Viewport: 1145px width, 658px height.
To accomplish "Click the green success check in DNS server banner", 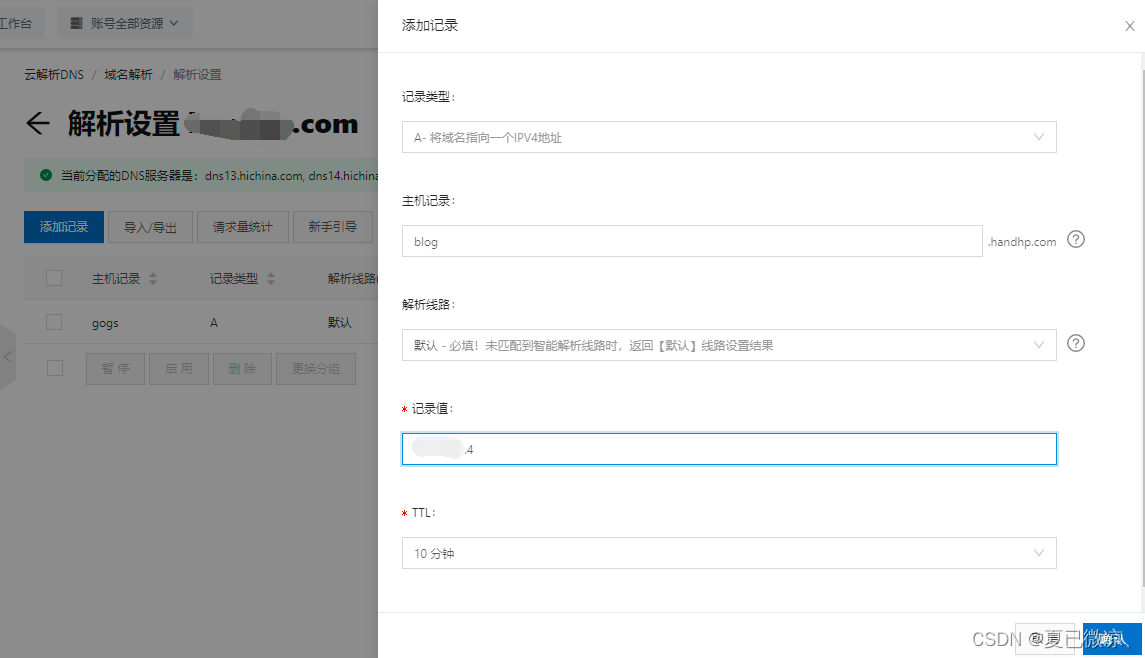I will 45,175.
